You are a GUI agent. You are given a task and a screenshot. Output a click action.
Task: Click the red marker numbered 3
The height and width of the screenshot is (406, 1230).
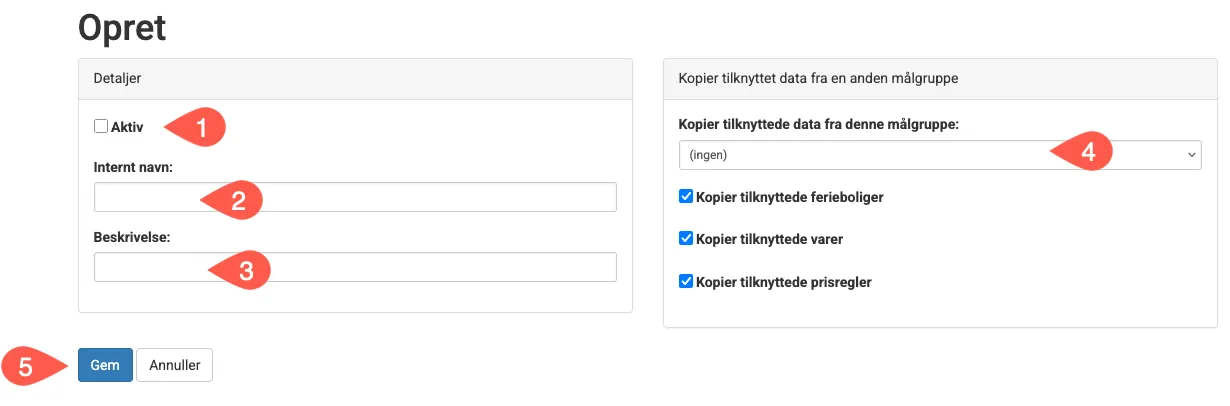coord(240,270)
